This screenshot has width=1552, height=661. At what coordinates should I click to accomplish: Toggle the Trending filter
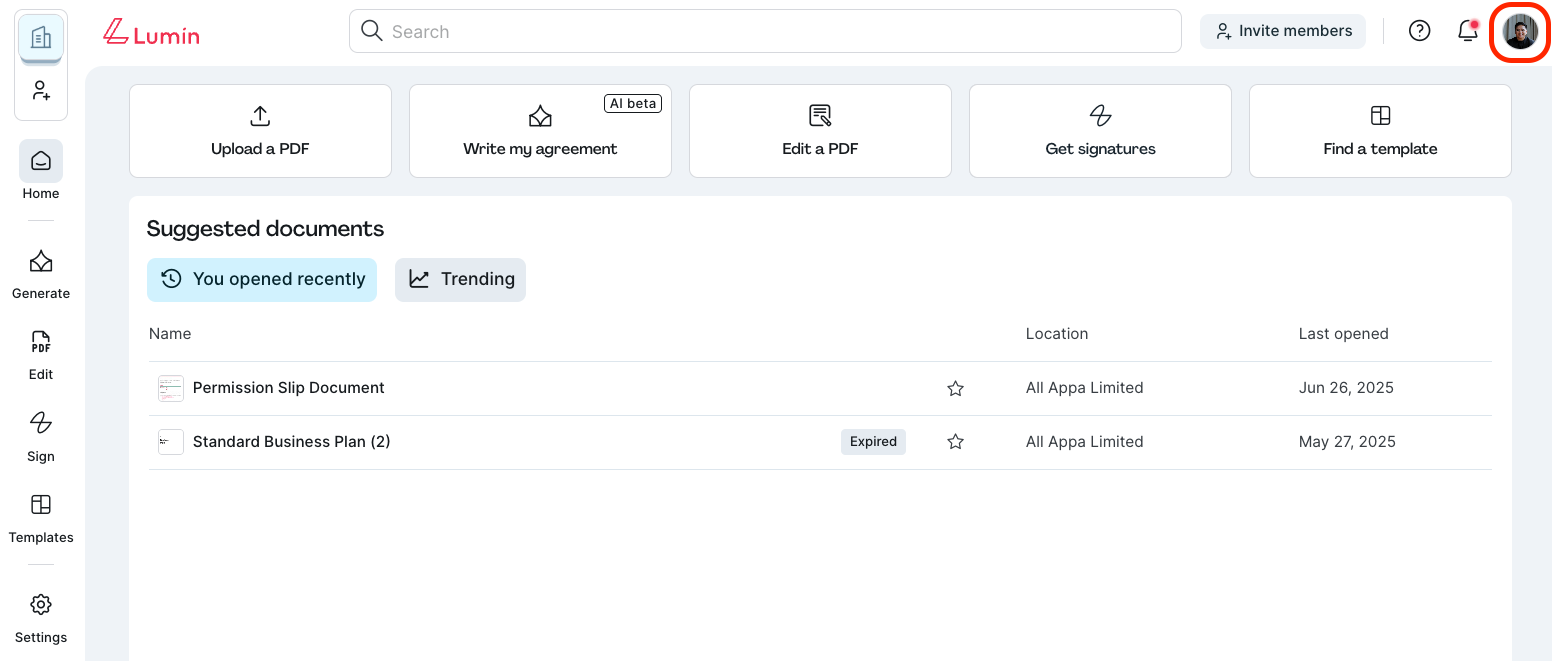tap(460, 279)
